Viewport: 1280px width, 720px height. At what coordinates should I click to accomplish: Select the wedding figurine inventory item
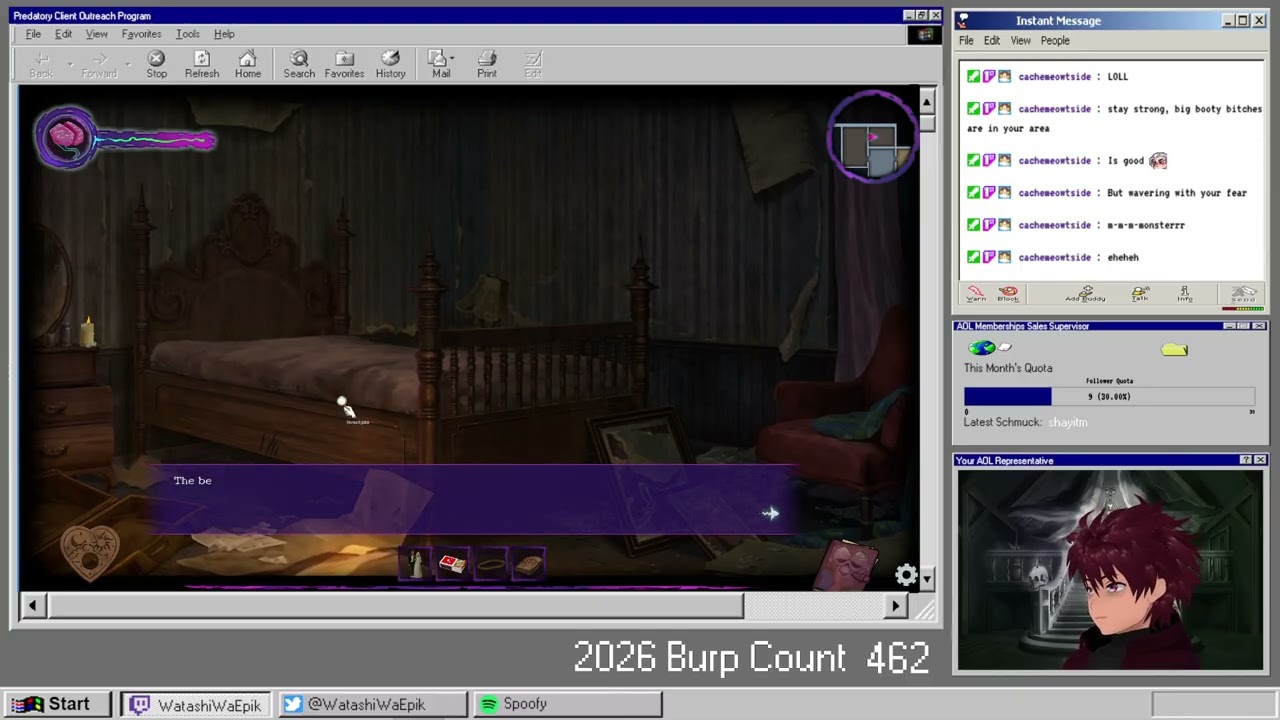pos(415,564)
